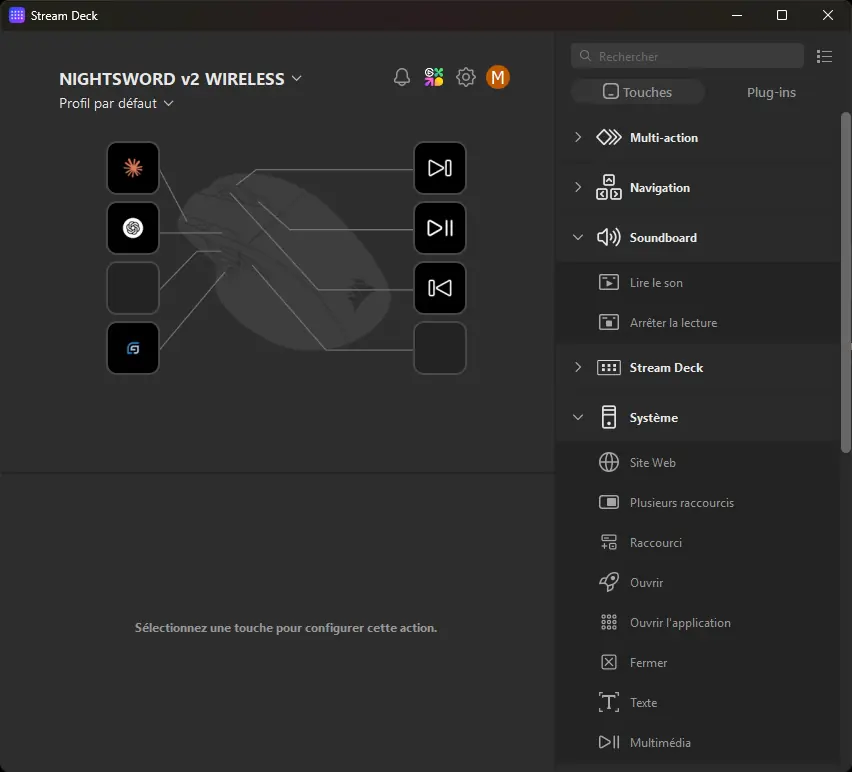Click the Multi-action category title

663,137
